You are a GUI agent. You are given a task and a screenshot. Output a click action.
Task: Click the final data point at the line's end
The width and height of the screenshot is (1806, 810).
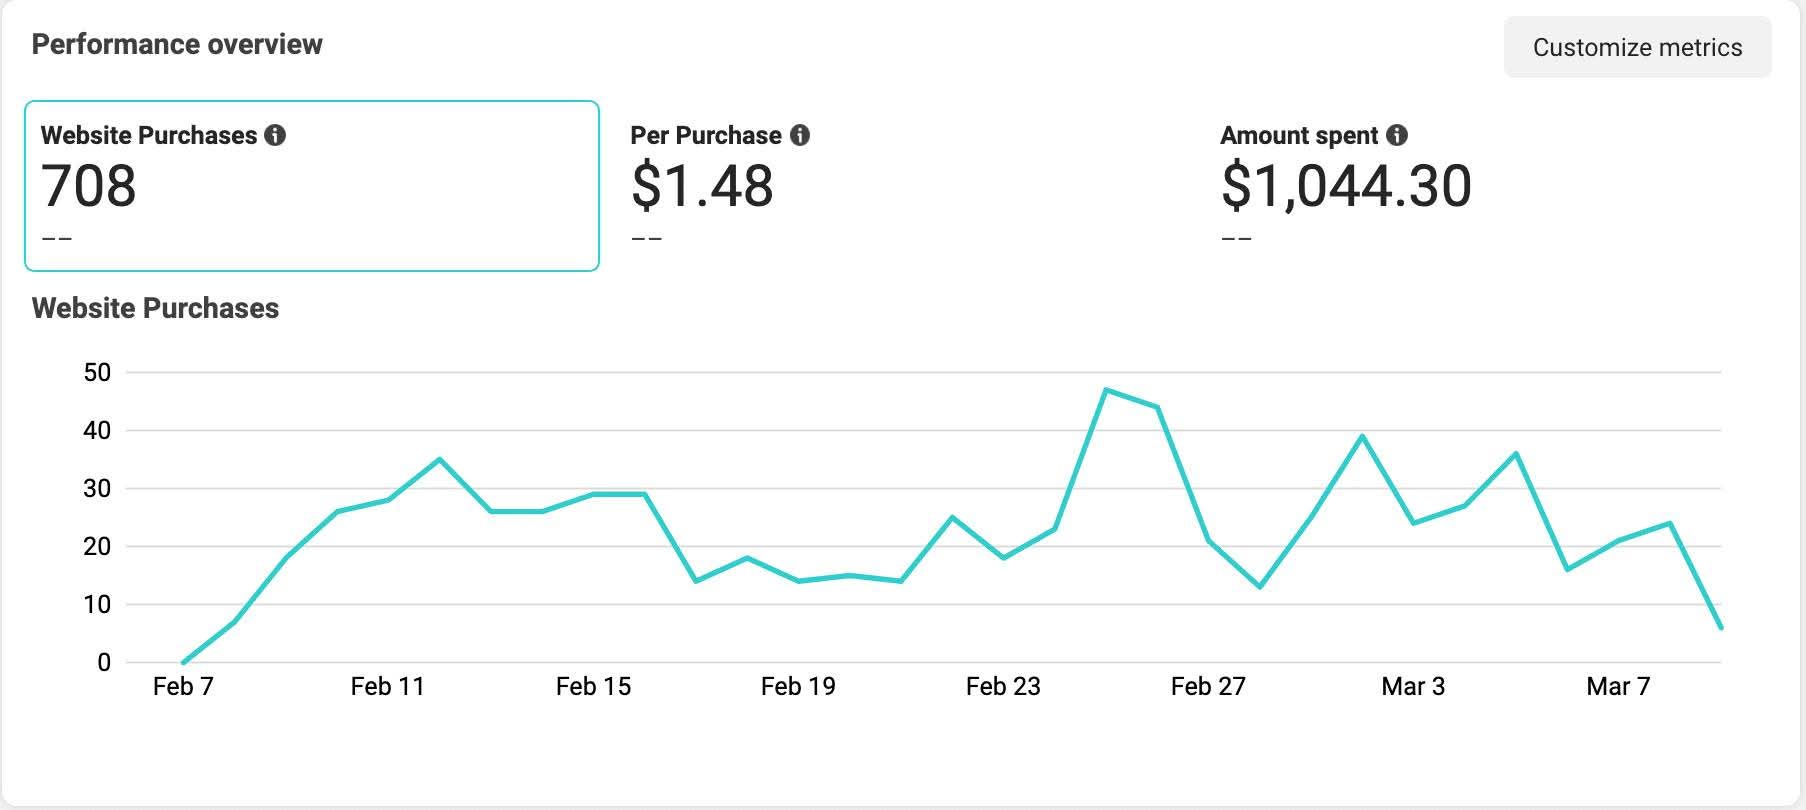tap(1721, 628)
